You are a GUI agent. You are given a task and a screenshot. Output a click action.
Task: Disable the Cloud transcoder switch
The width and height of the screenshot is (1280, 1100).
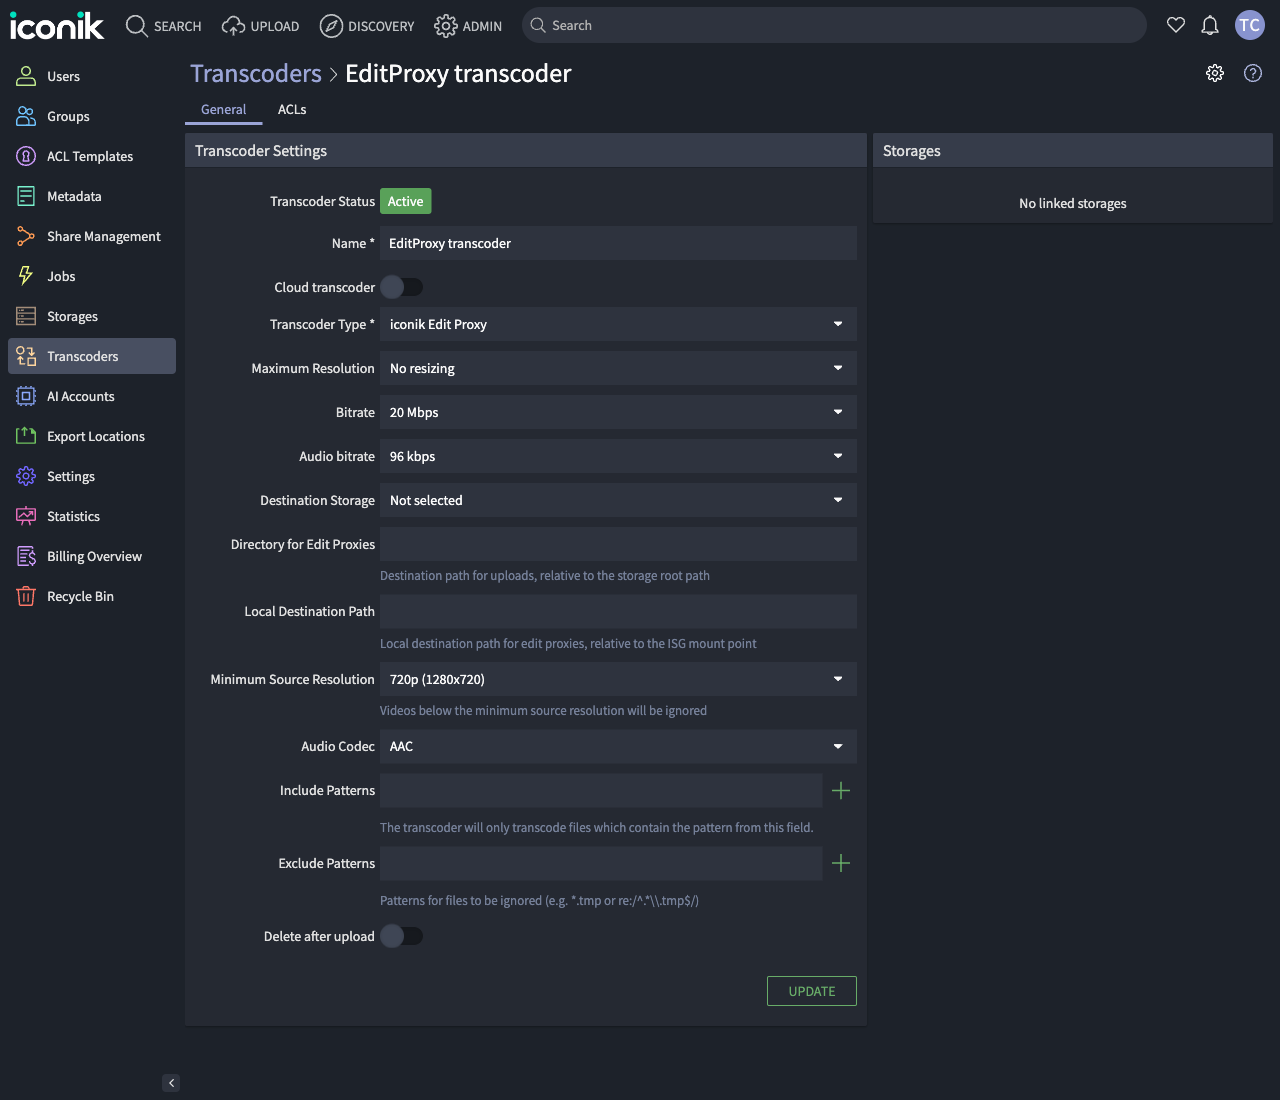[x=402, y=287]
